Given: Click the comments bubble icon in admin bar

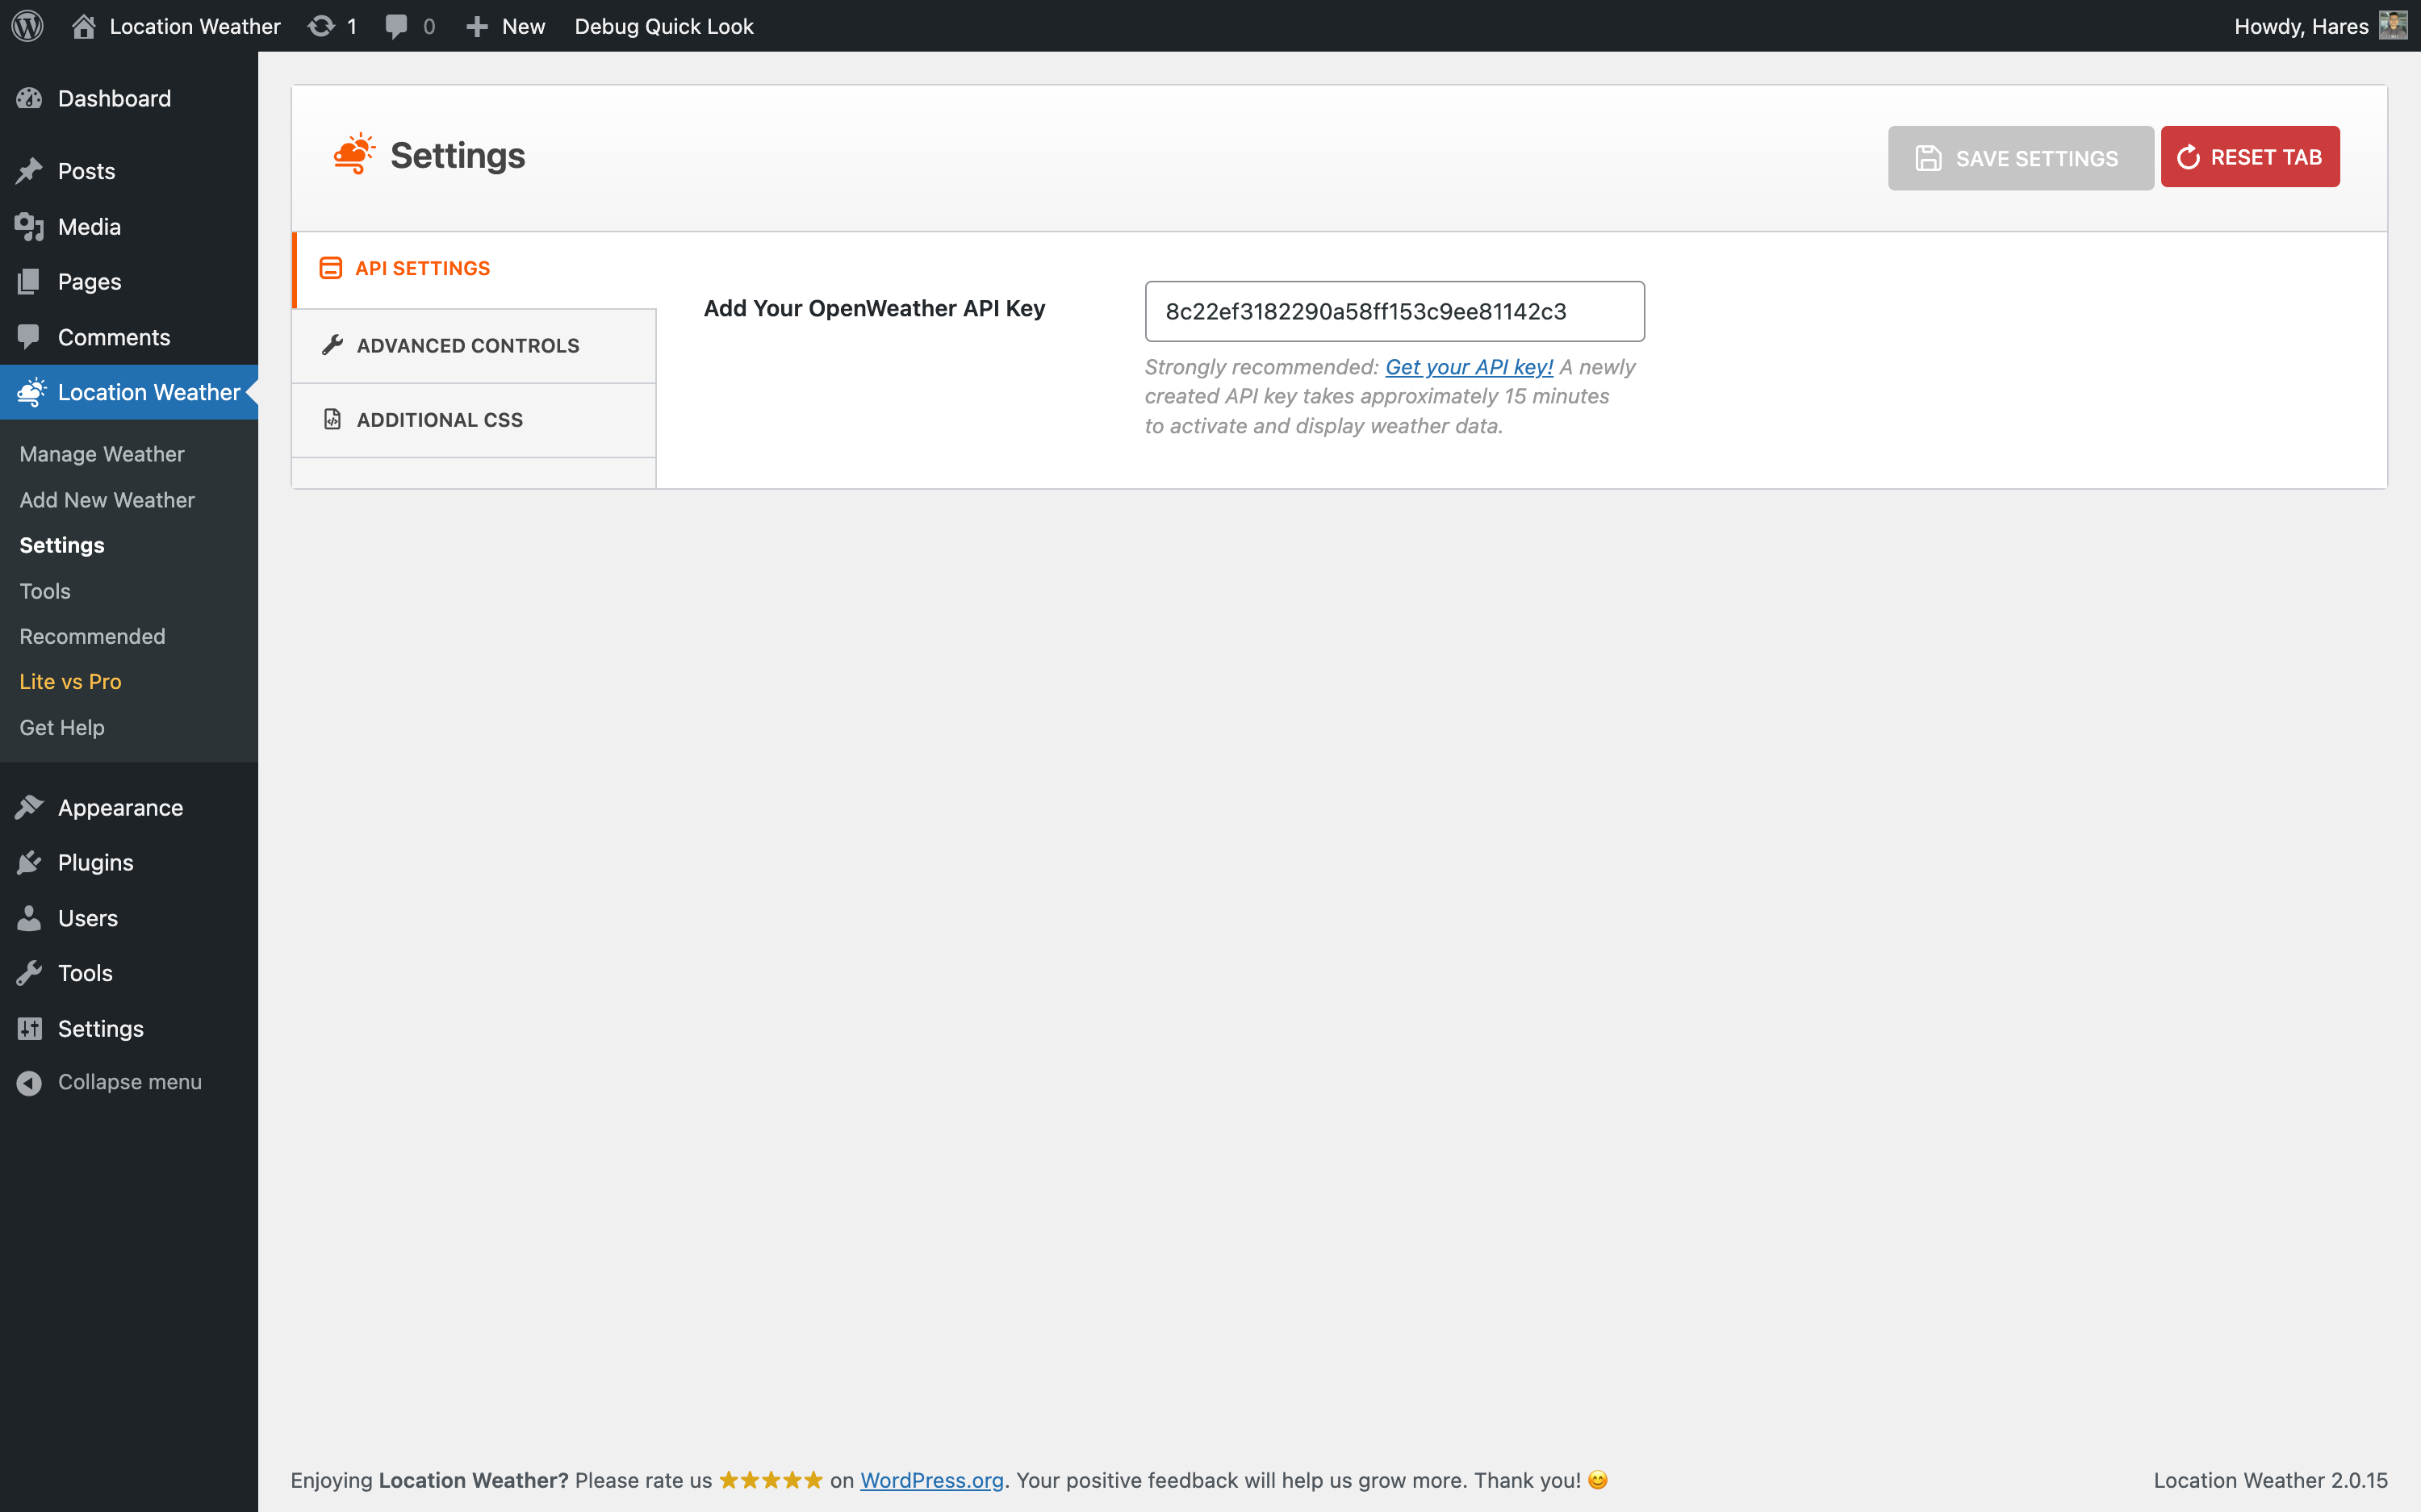Looking at the screenshot, I should 397,26.
